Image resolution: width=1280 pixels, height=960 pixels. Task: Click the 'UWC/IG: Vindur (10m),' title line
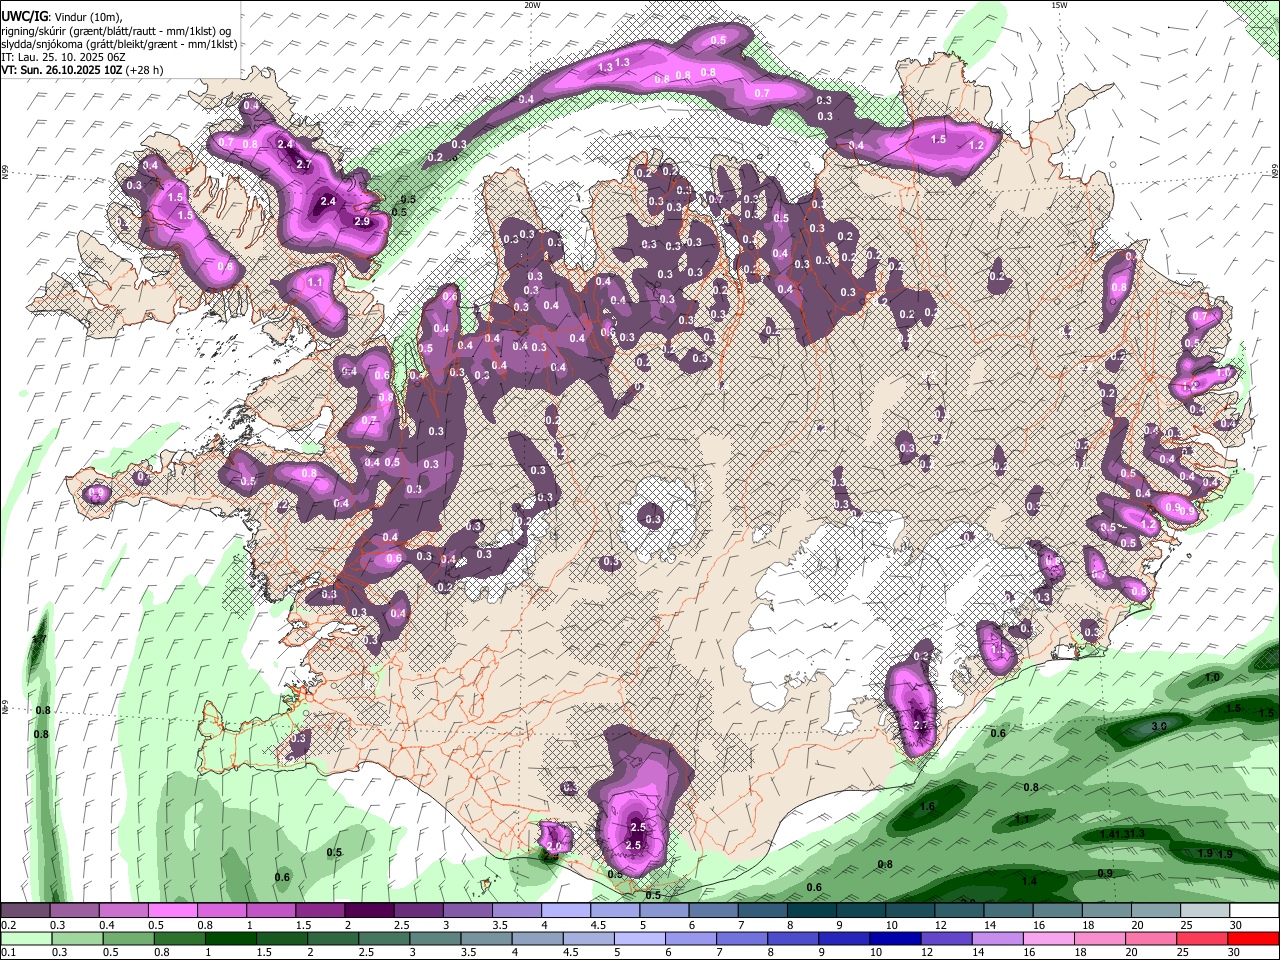tap(61, 17)
